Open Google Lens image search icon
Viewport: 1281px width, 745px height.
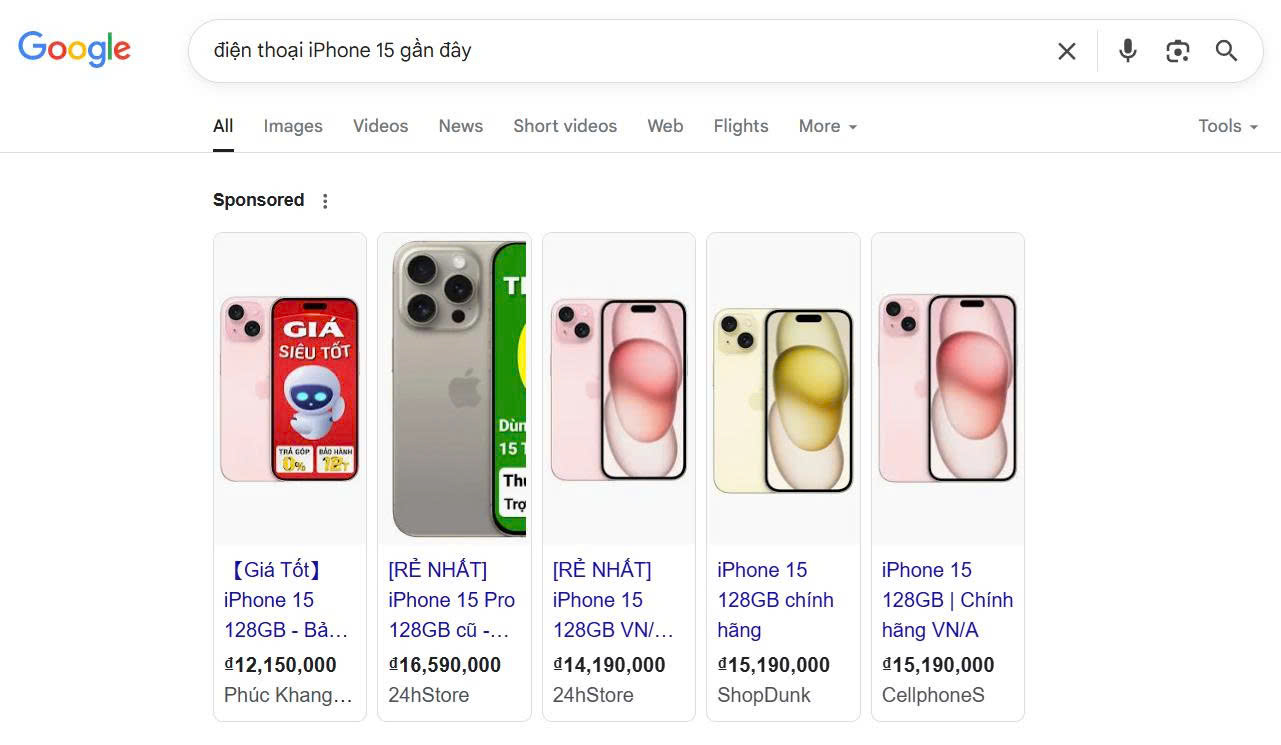1178,51
